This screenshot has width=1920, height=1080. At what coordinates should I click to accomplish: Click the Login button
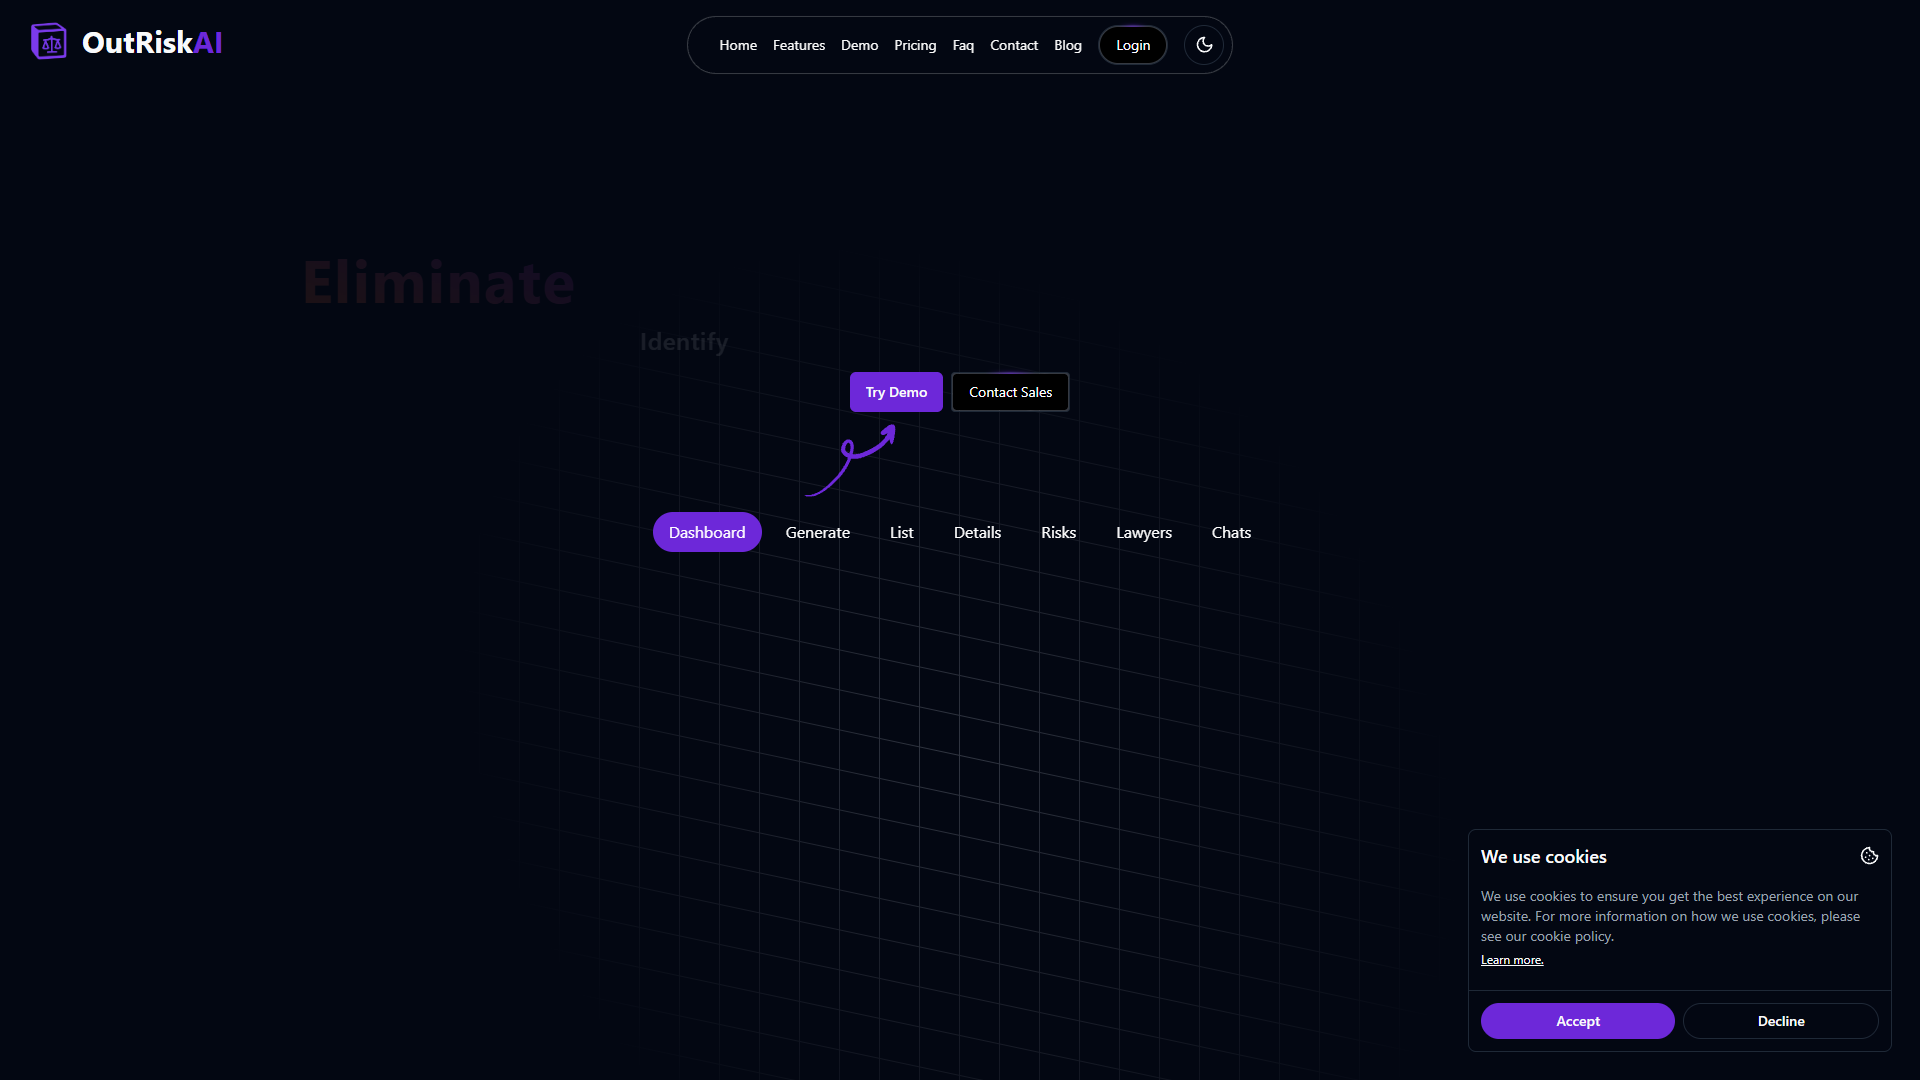pyautogui.click(x=1133, y=45)
